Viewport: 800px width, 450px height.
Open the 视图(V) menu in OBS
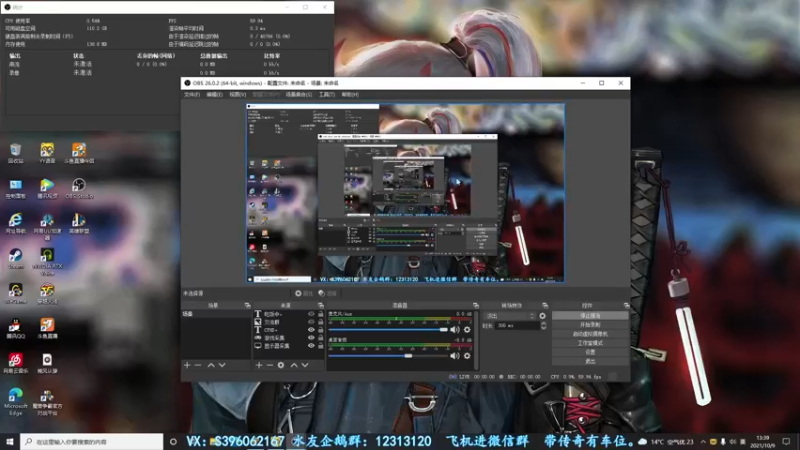pyautogui.click(x=238, y=94)
